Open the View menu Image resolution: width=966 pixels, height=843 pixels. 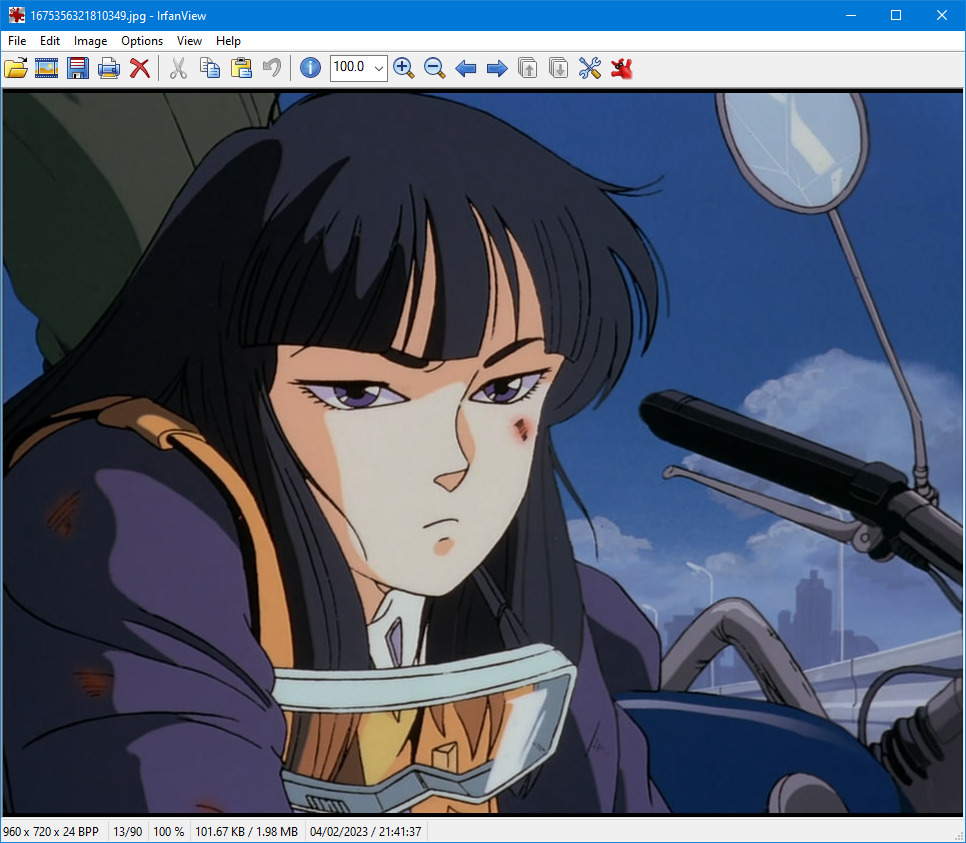189,41
